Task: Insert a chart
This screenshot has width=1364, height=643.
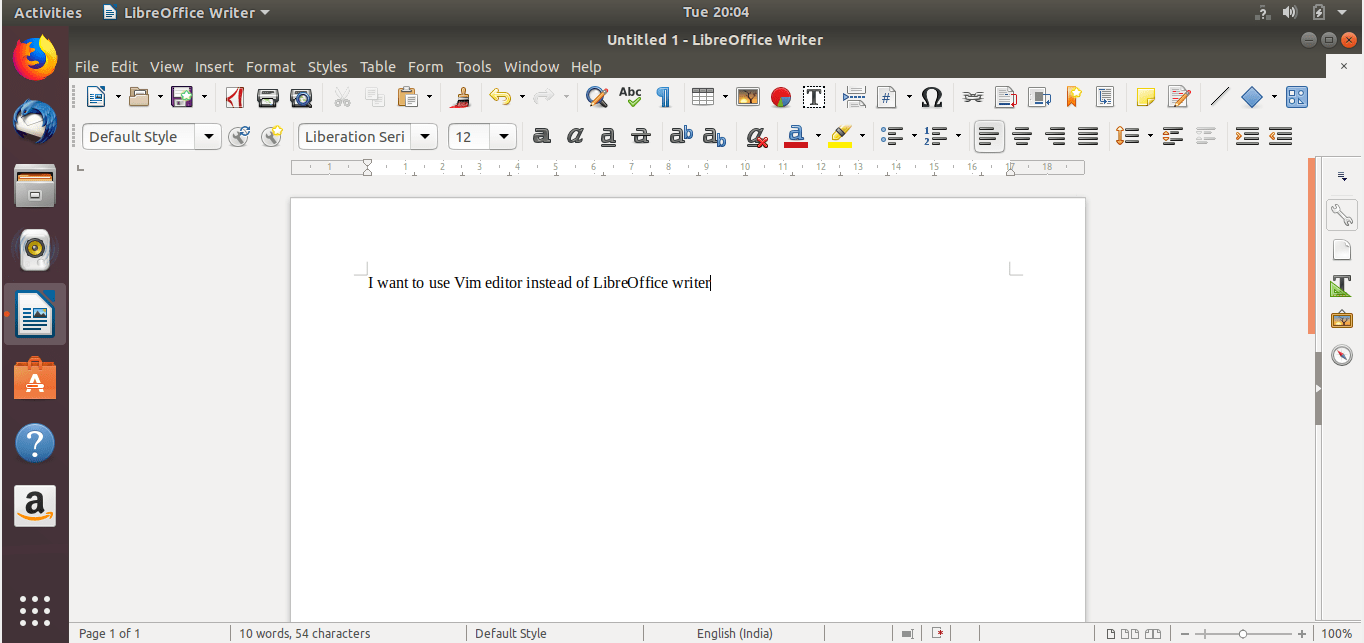Action: [781, 97]
